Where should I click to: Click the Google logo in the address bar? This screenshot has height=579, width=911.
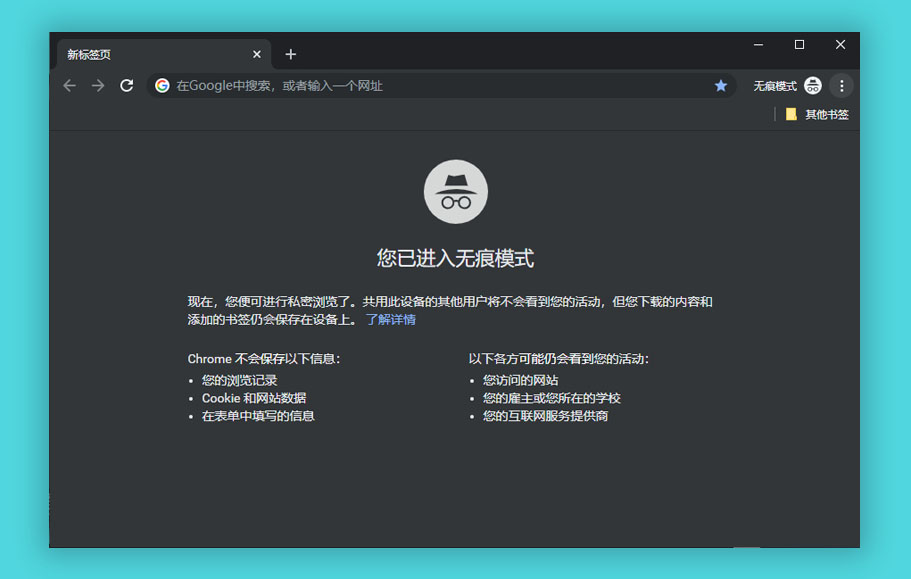pos(161,85)
